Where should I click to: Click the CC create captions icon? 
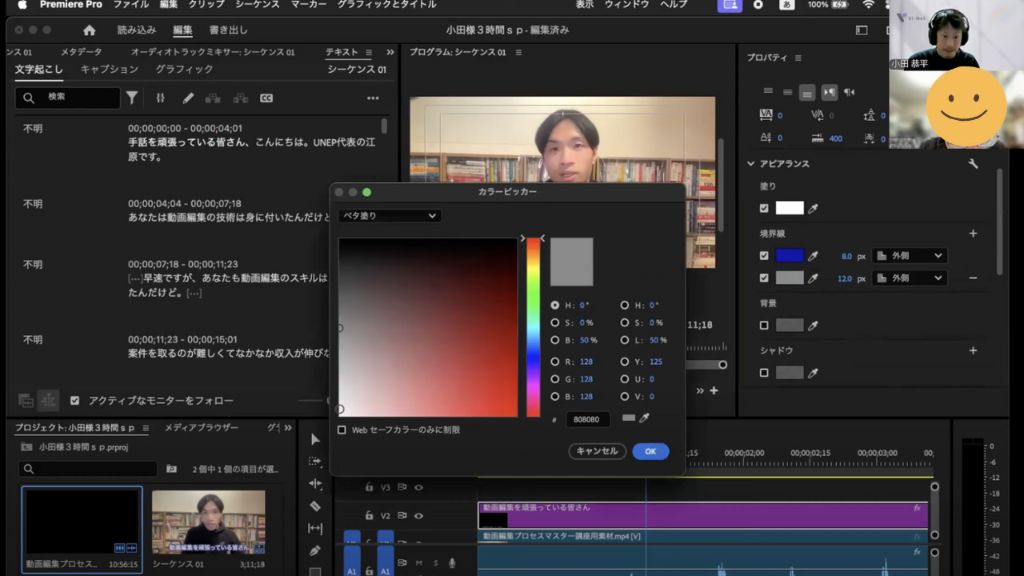coord(266,98)
